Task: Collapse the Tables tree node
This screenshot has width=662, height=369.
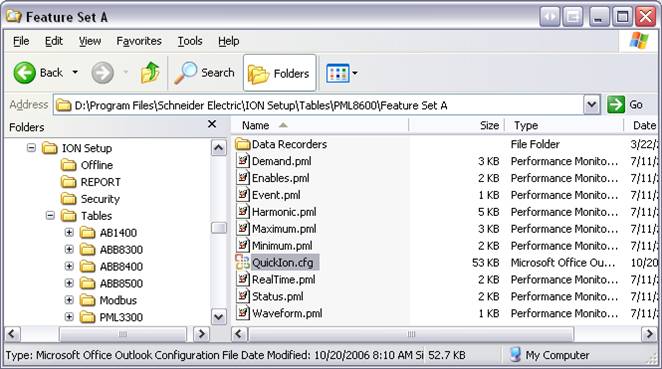Action: 50,215
